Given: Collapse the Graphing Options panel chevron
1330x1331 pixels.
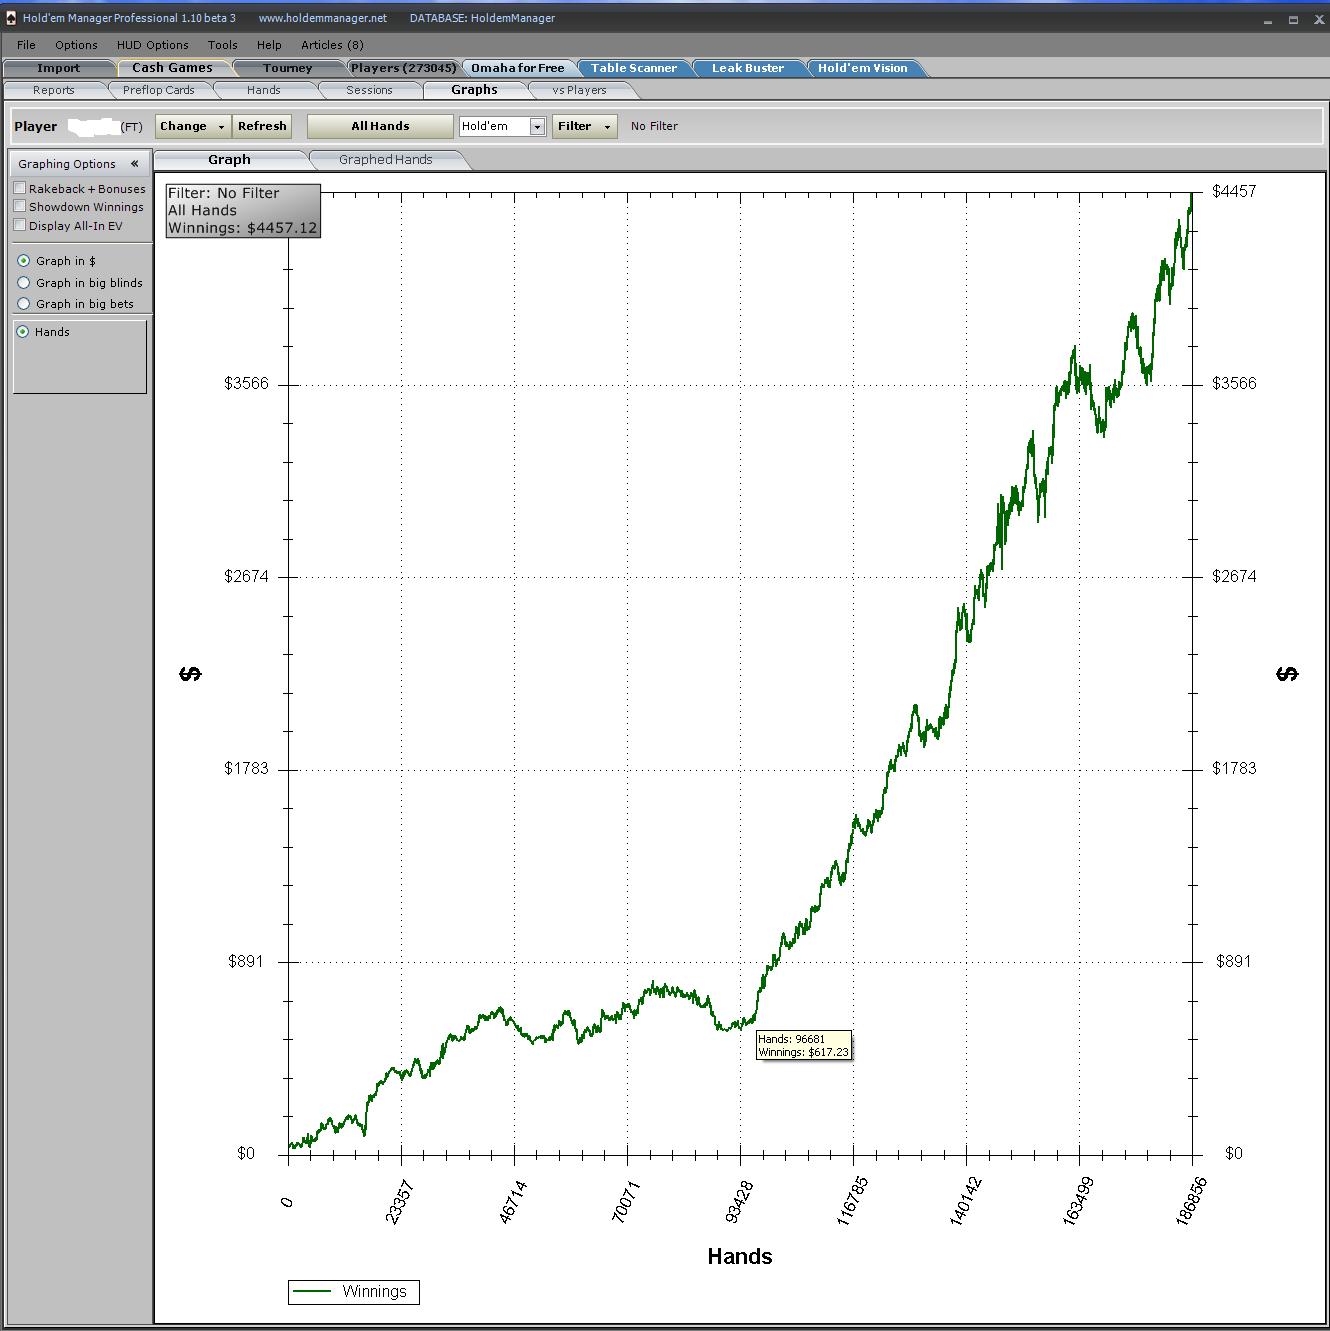Looking at the screenshot, I should click(x=134, y=164).
